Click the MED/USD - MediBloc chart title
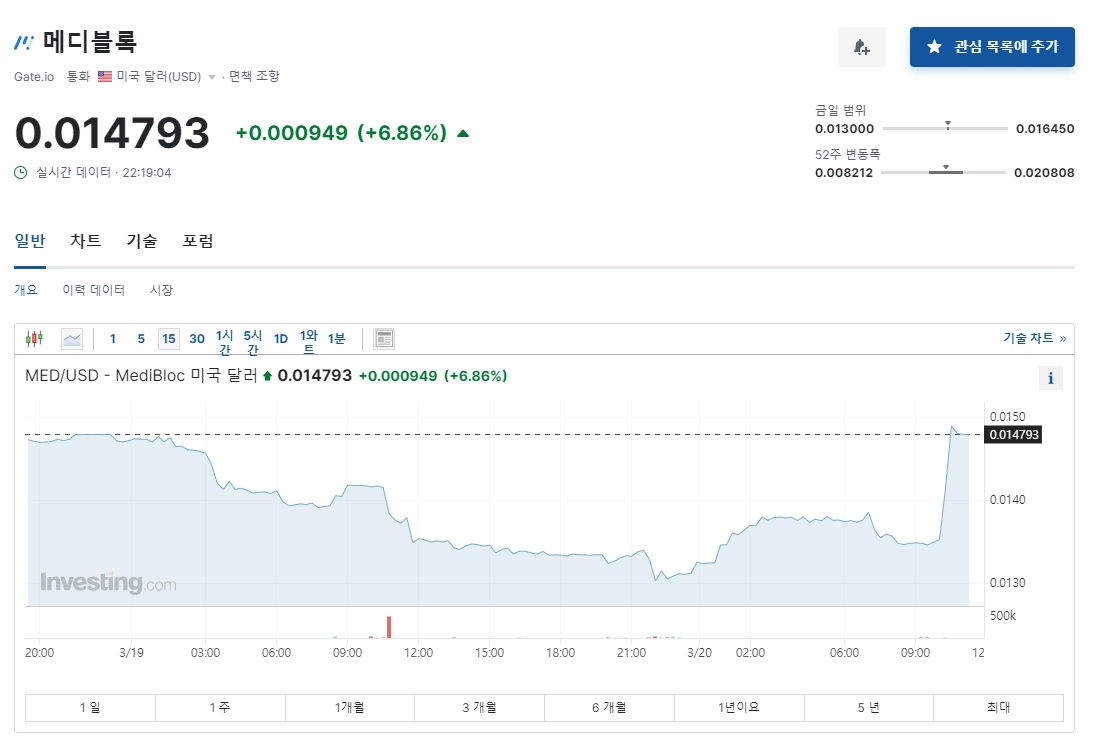This screenshot has width=1101, height=752. click(x=141, y=376)
